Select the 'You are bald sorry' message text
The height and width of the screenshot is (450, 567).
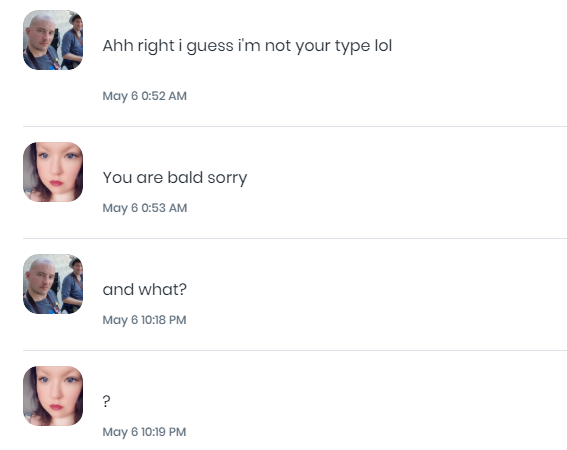(x=175, y=178)
